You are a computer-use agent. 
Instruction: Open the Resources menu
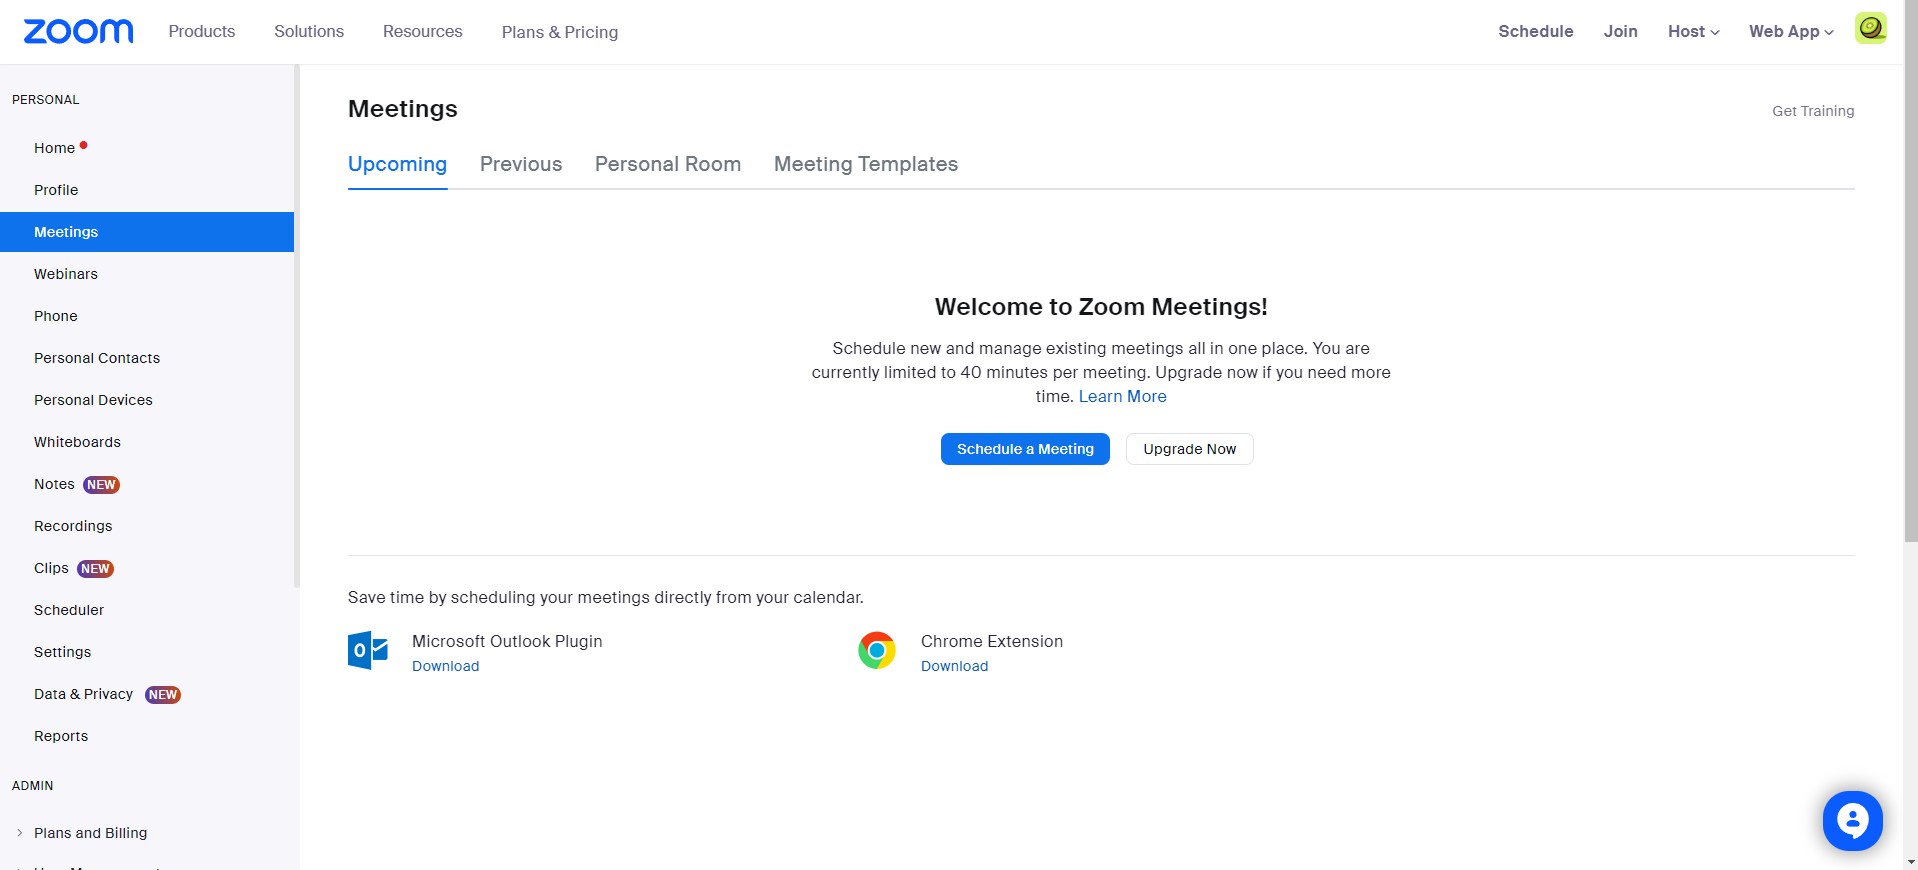423,32
